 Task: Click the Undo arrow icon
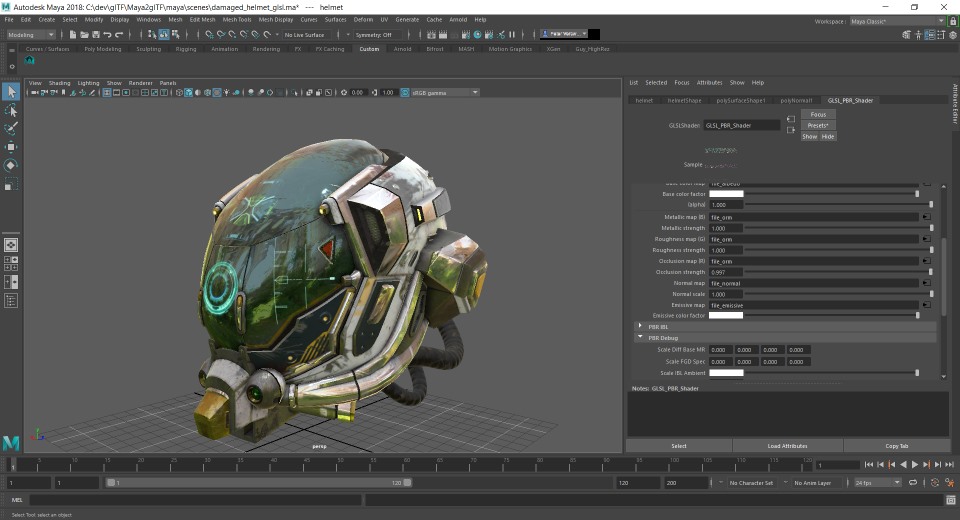[107, 35]
